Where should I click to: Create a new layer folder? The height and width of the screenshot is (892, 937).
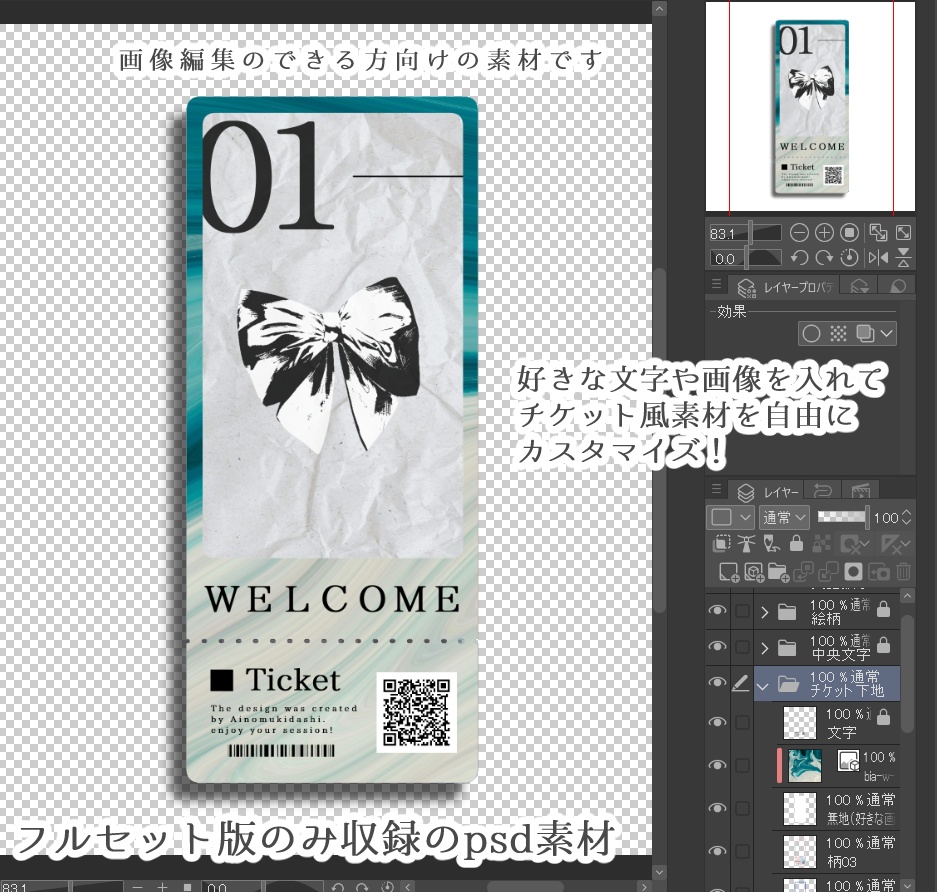(x=778, y=572)
